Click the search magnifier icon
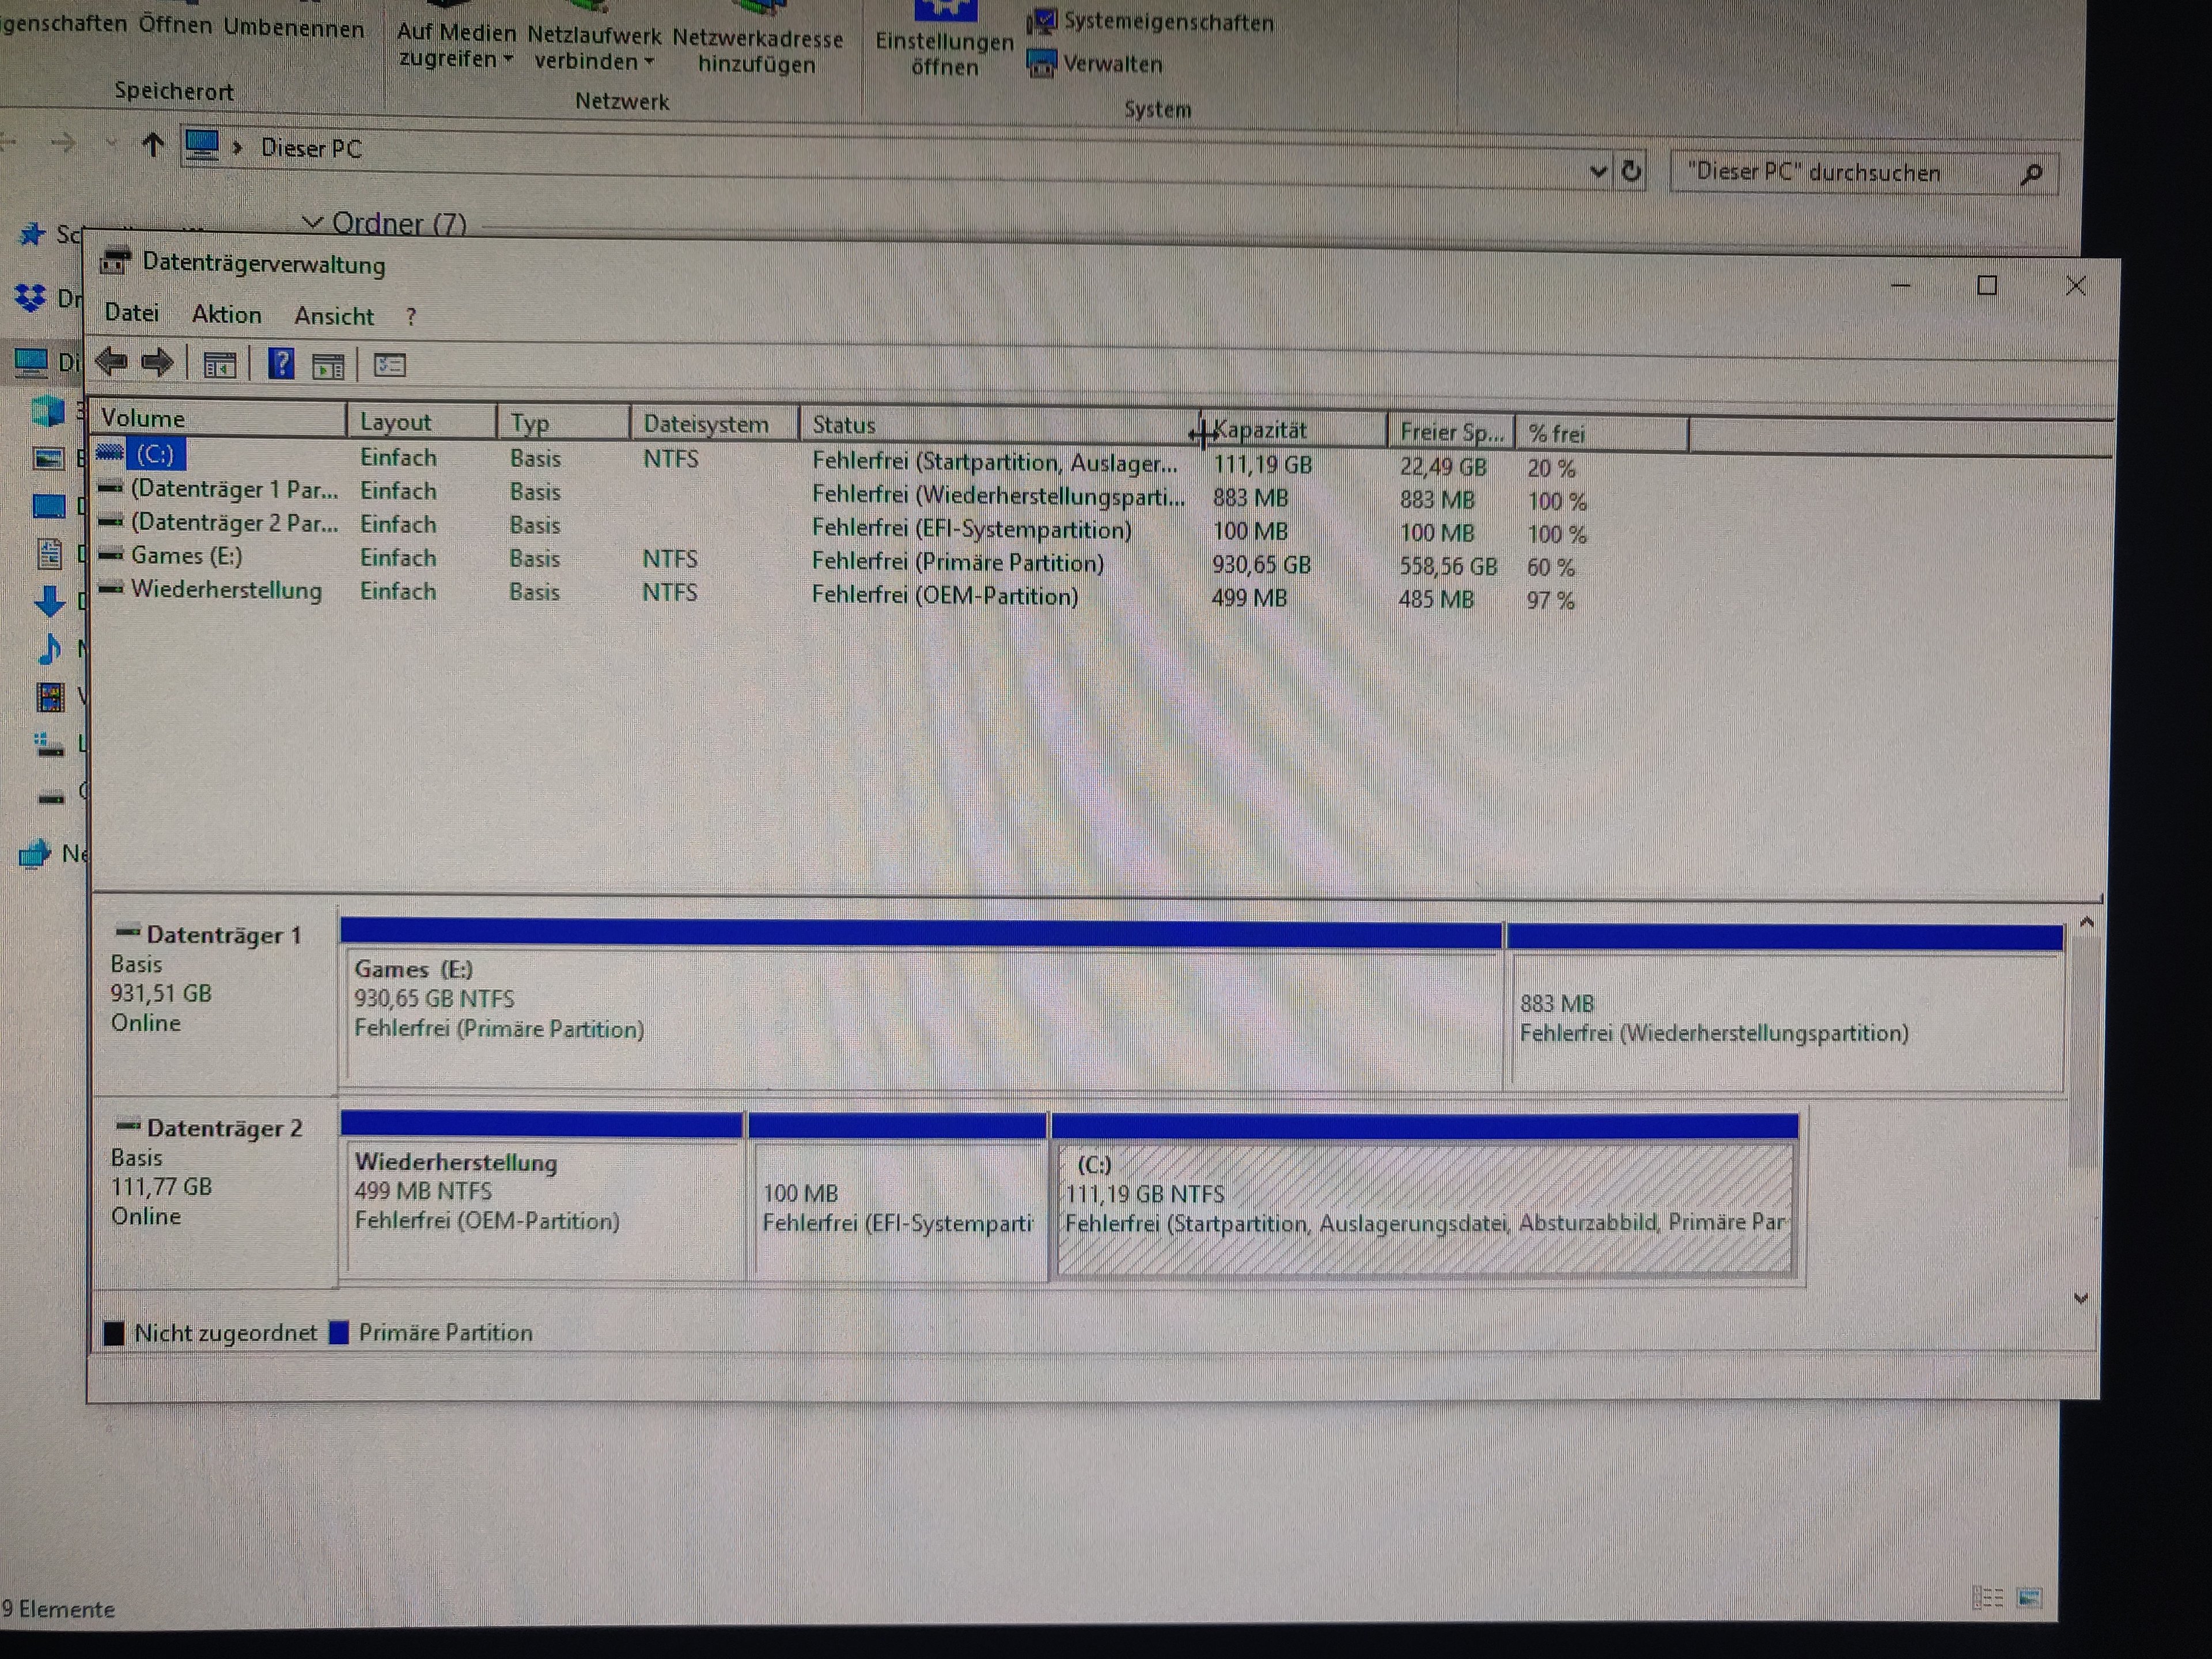Viewport: 2212px width, 1659px height. [2031, 175]
